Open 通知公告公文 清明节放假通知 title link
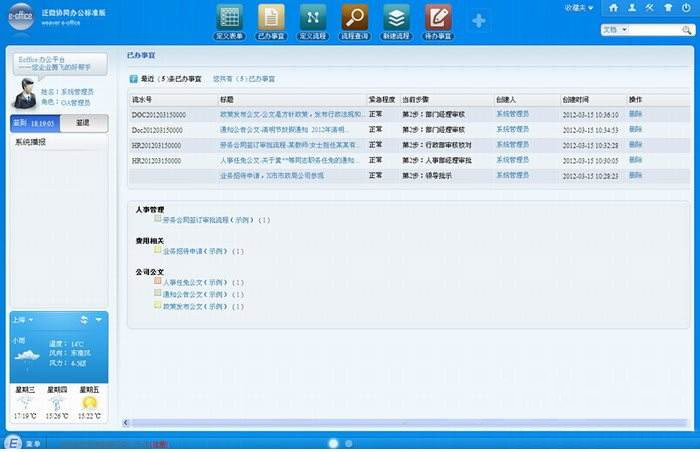Screen dimensions: 700x452 pyautogui.click(x=284, y=130)
